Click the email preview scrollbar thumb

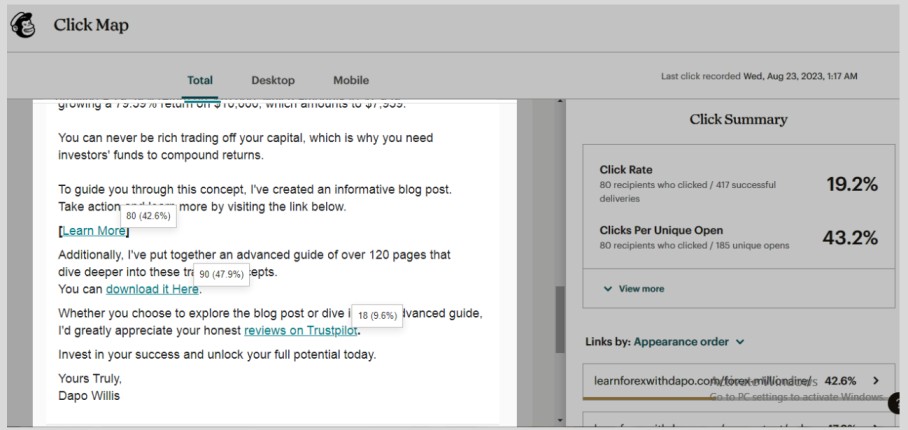(x=560, y=319)
